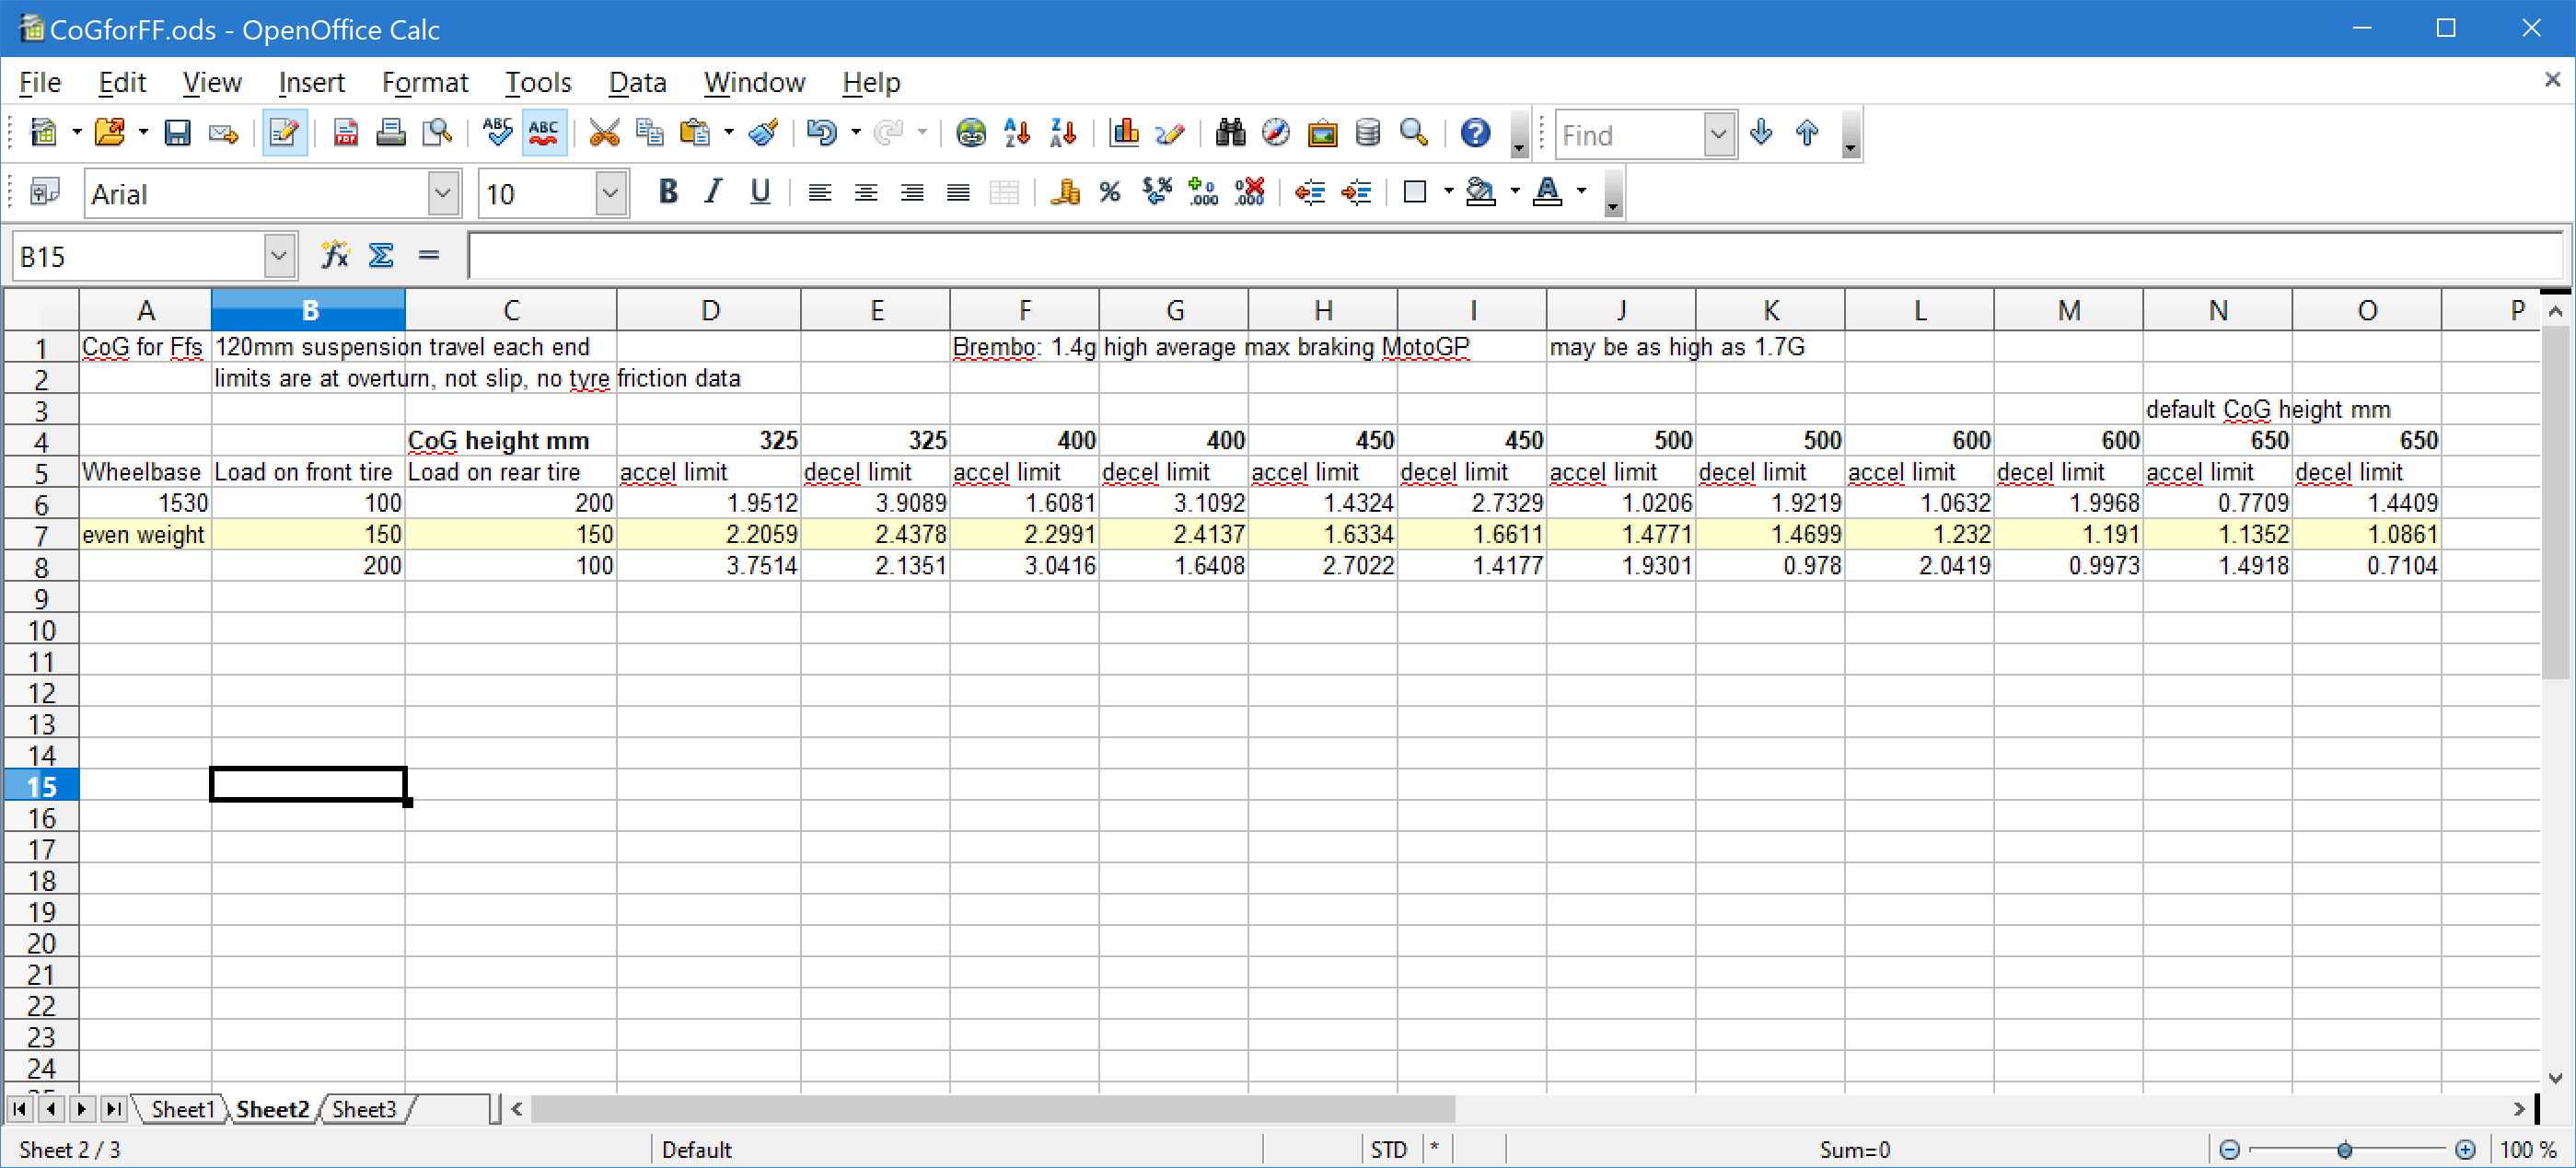This screenshot has height=1168, width=2576.
Task: Open the Styles and Formatting window
Action: coord(44,192)
